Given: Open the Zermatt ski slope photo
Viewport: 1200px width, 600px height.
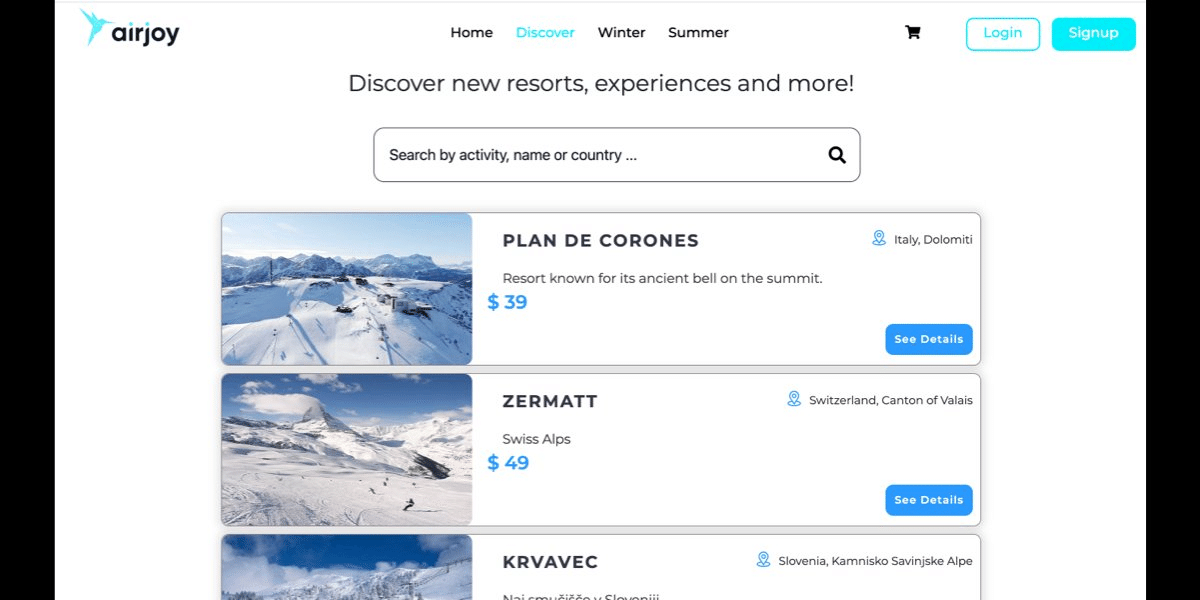Looking at the screenshot, I should (347, 450).
